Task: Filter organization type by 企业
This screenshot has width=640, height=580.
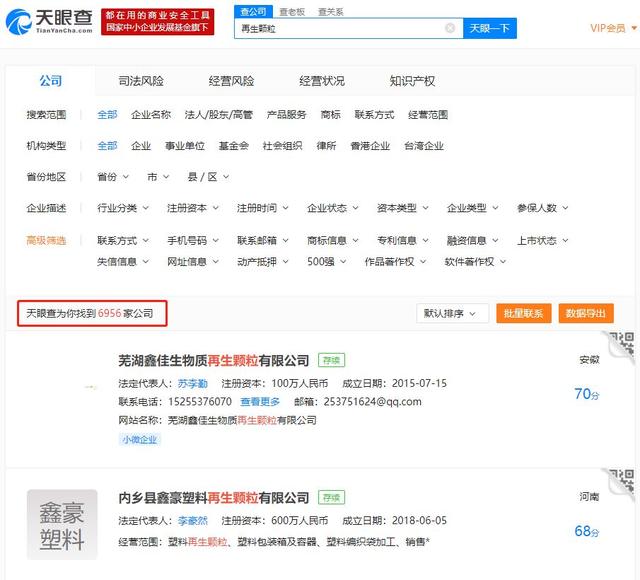Action: click(141, 146)
